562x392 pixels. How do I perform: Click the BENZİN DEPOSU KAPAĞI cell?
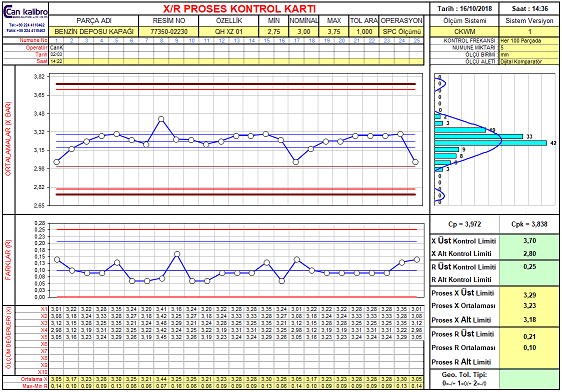[x=94, y=32]
